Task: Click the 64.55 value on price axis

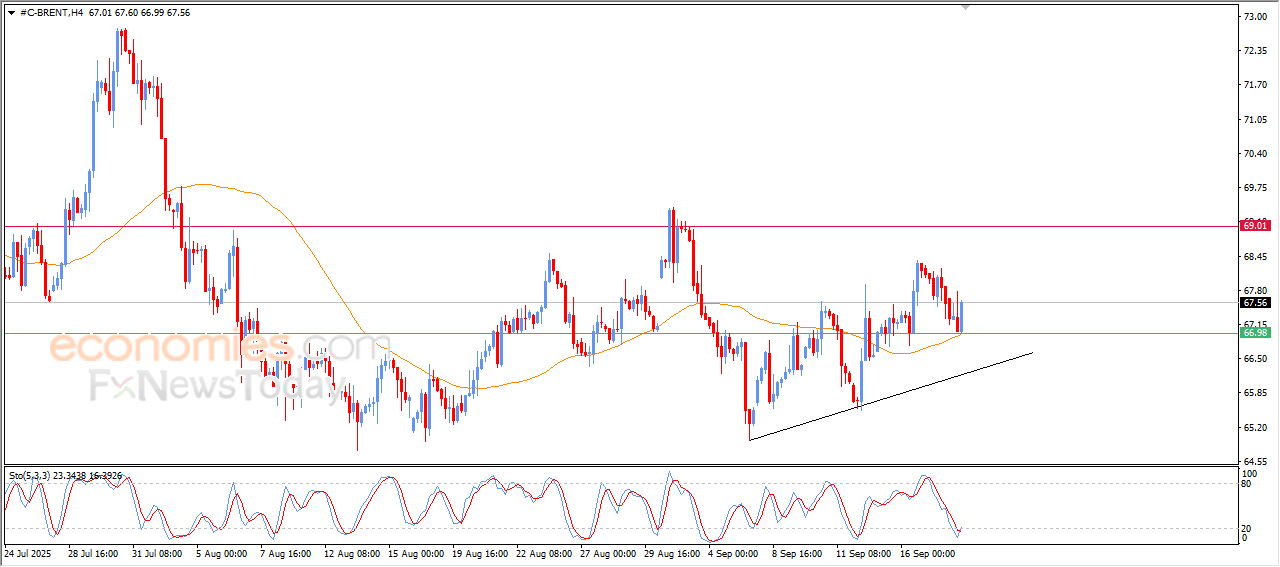Action: [1256, 462]
